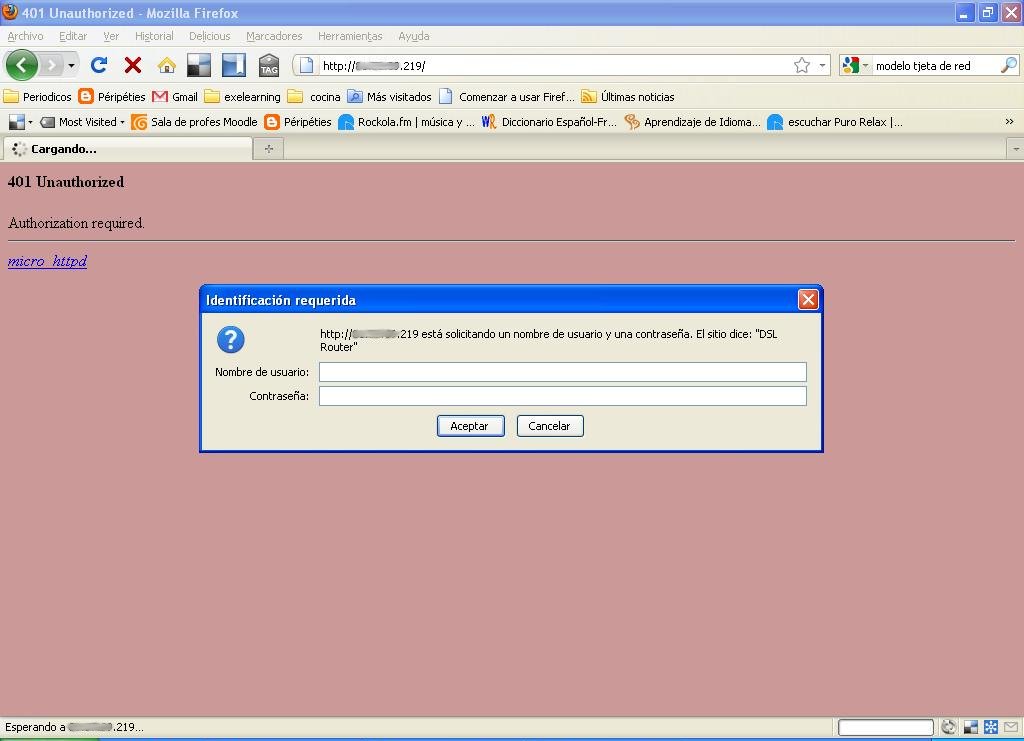
Task: Open the back/forward history dropdown arrow
Action: tap(72, 66)
